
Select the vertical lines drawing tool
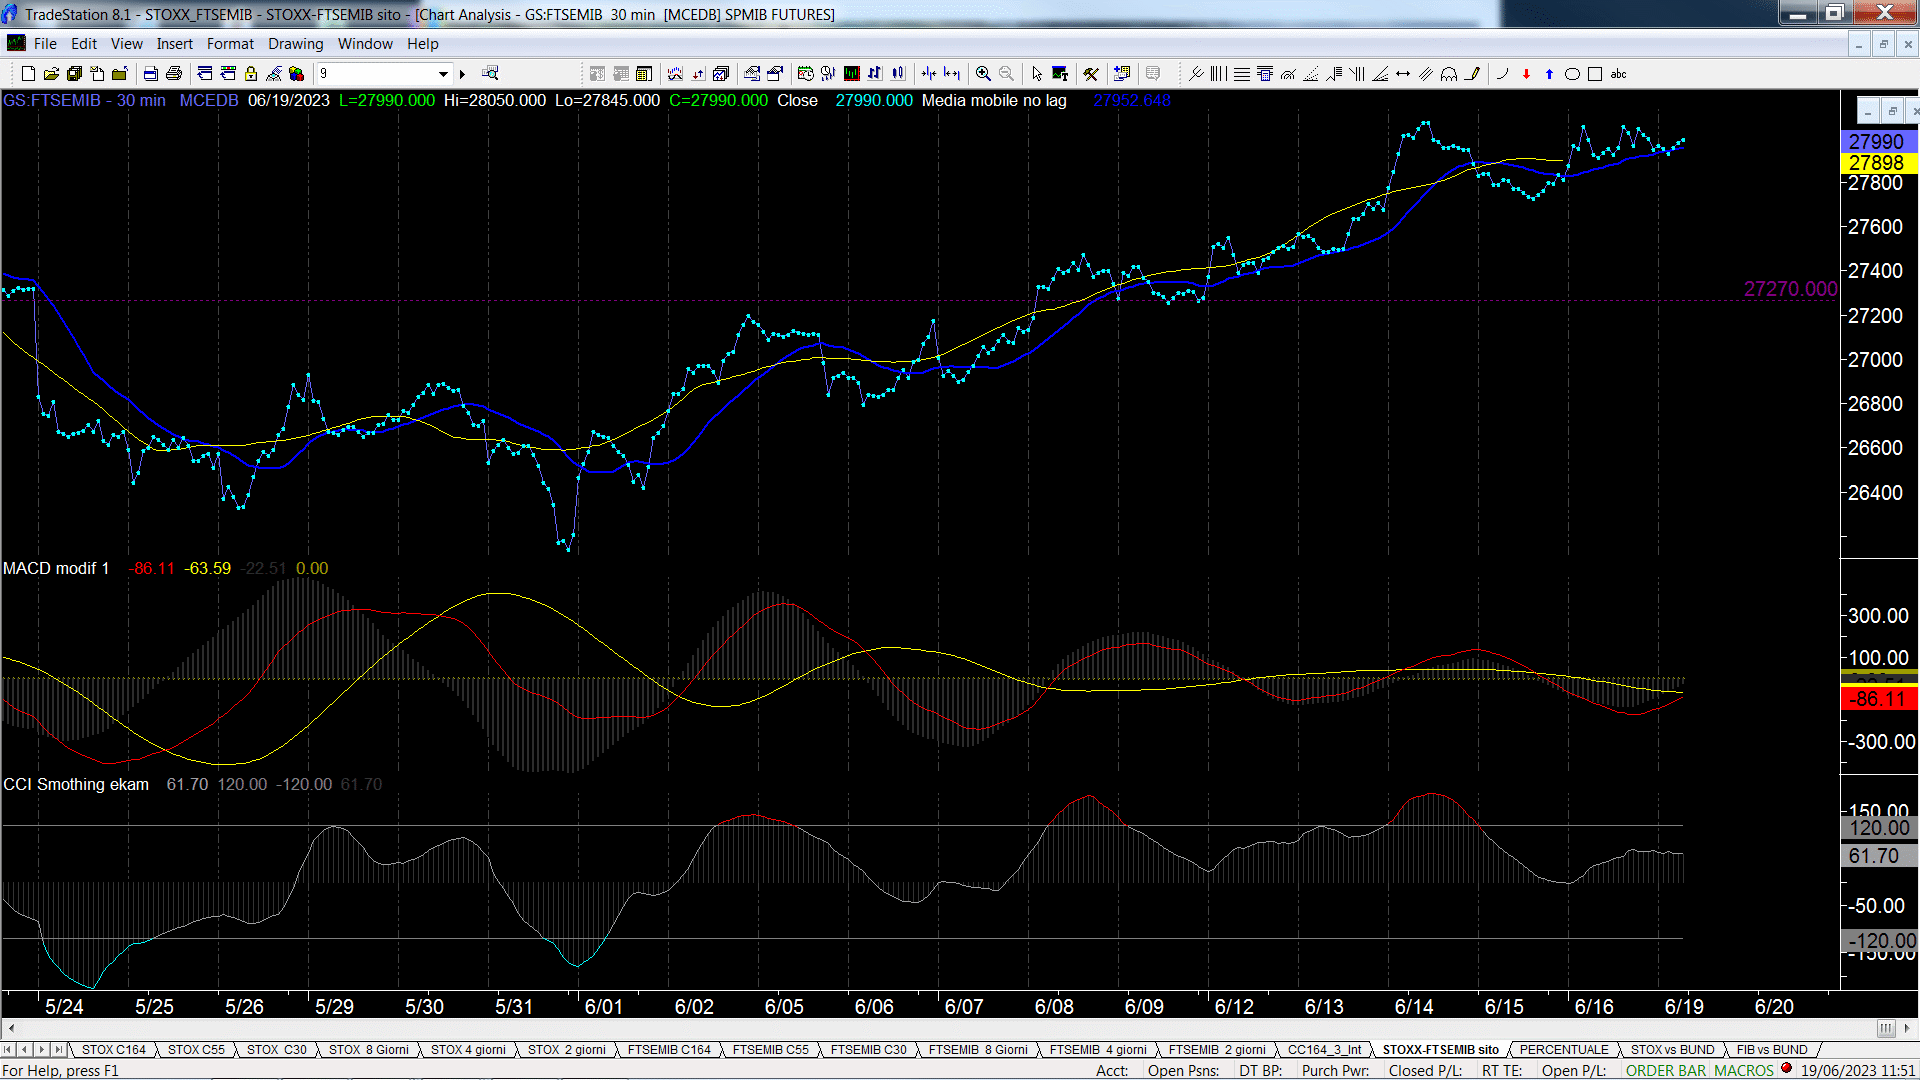[x=1218, y=73]
